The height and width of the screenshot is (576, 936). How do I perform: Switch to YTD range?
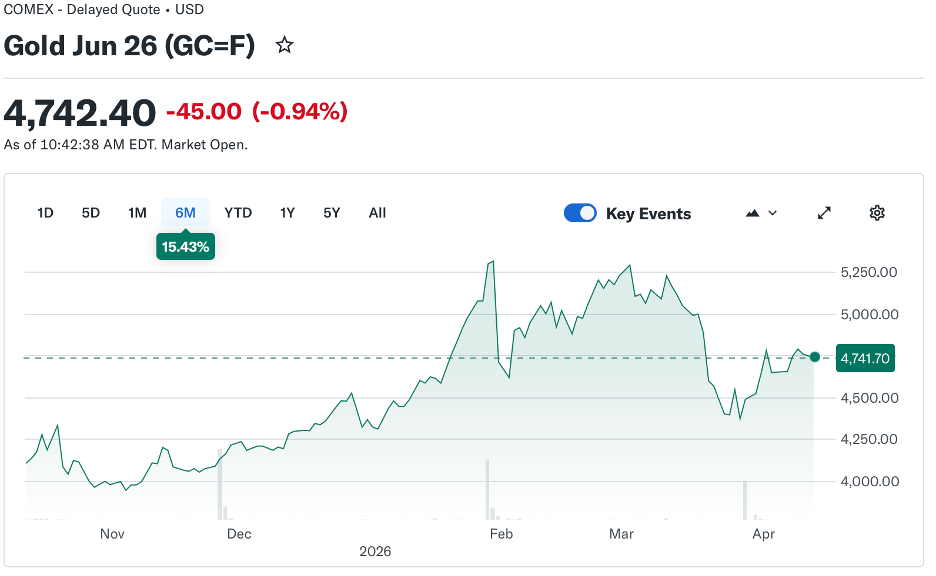238,213
